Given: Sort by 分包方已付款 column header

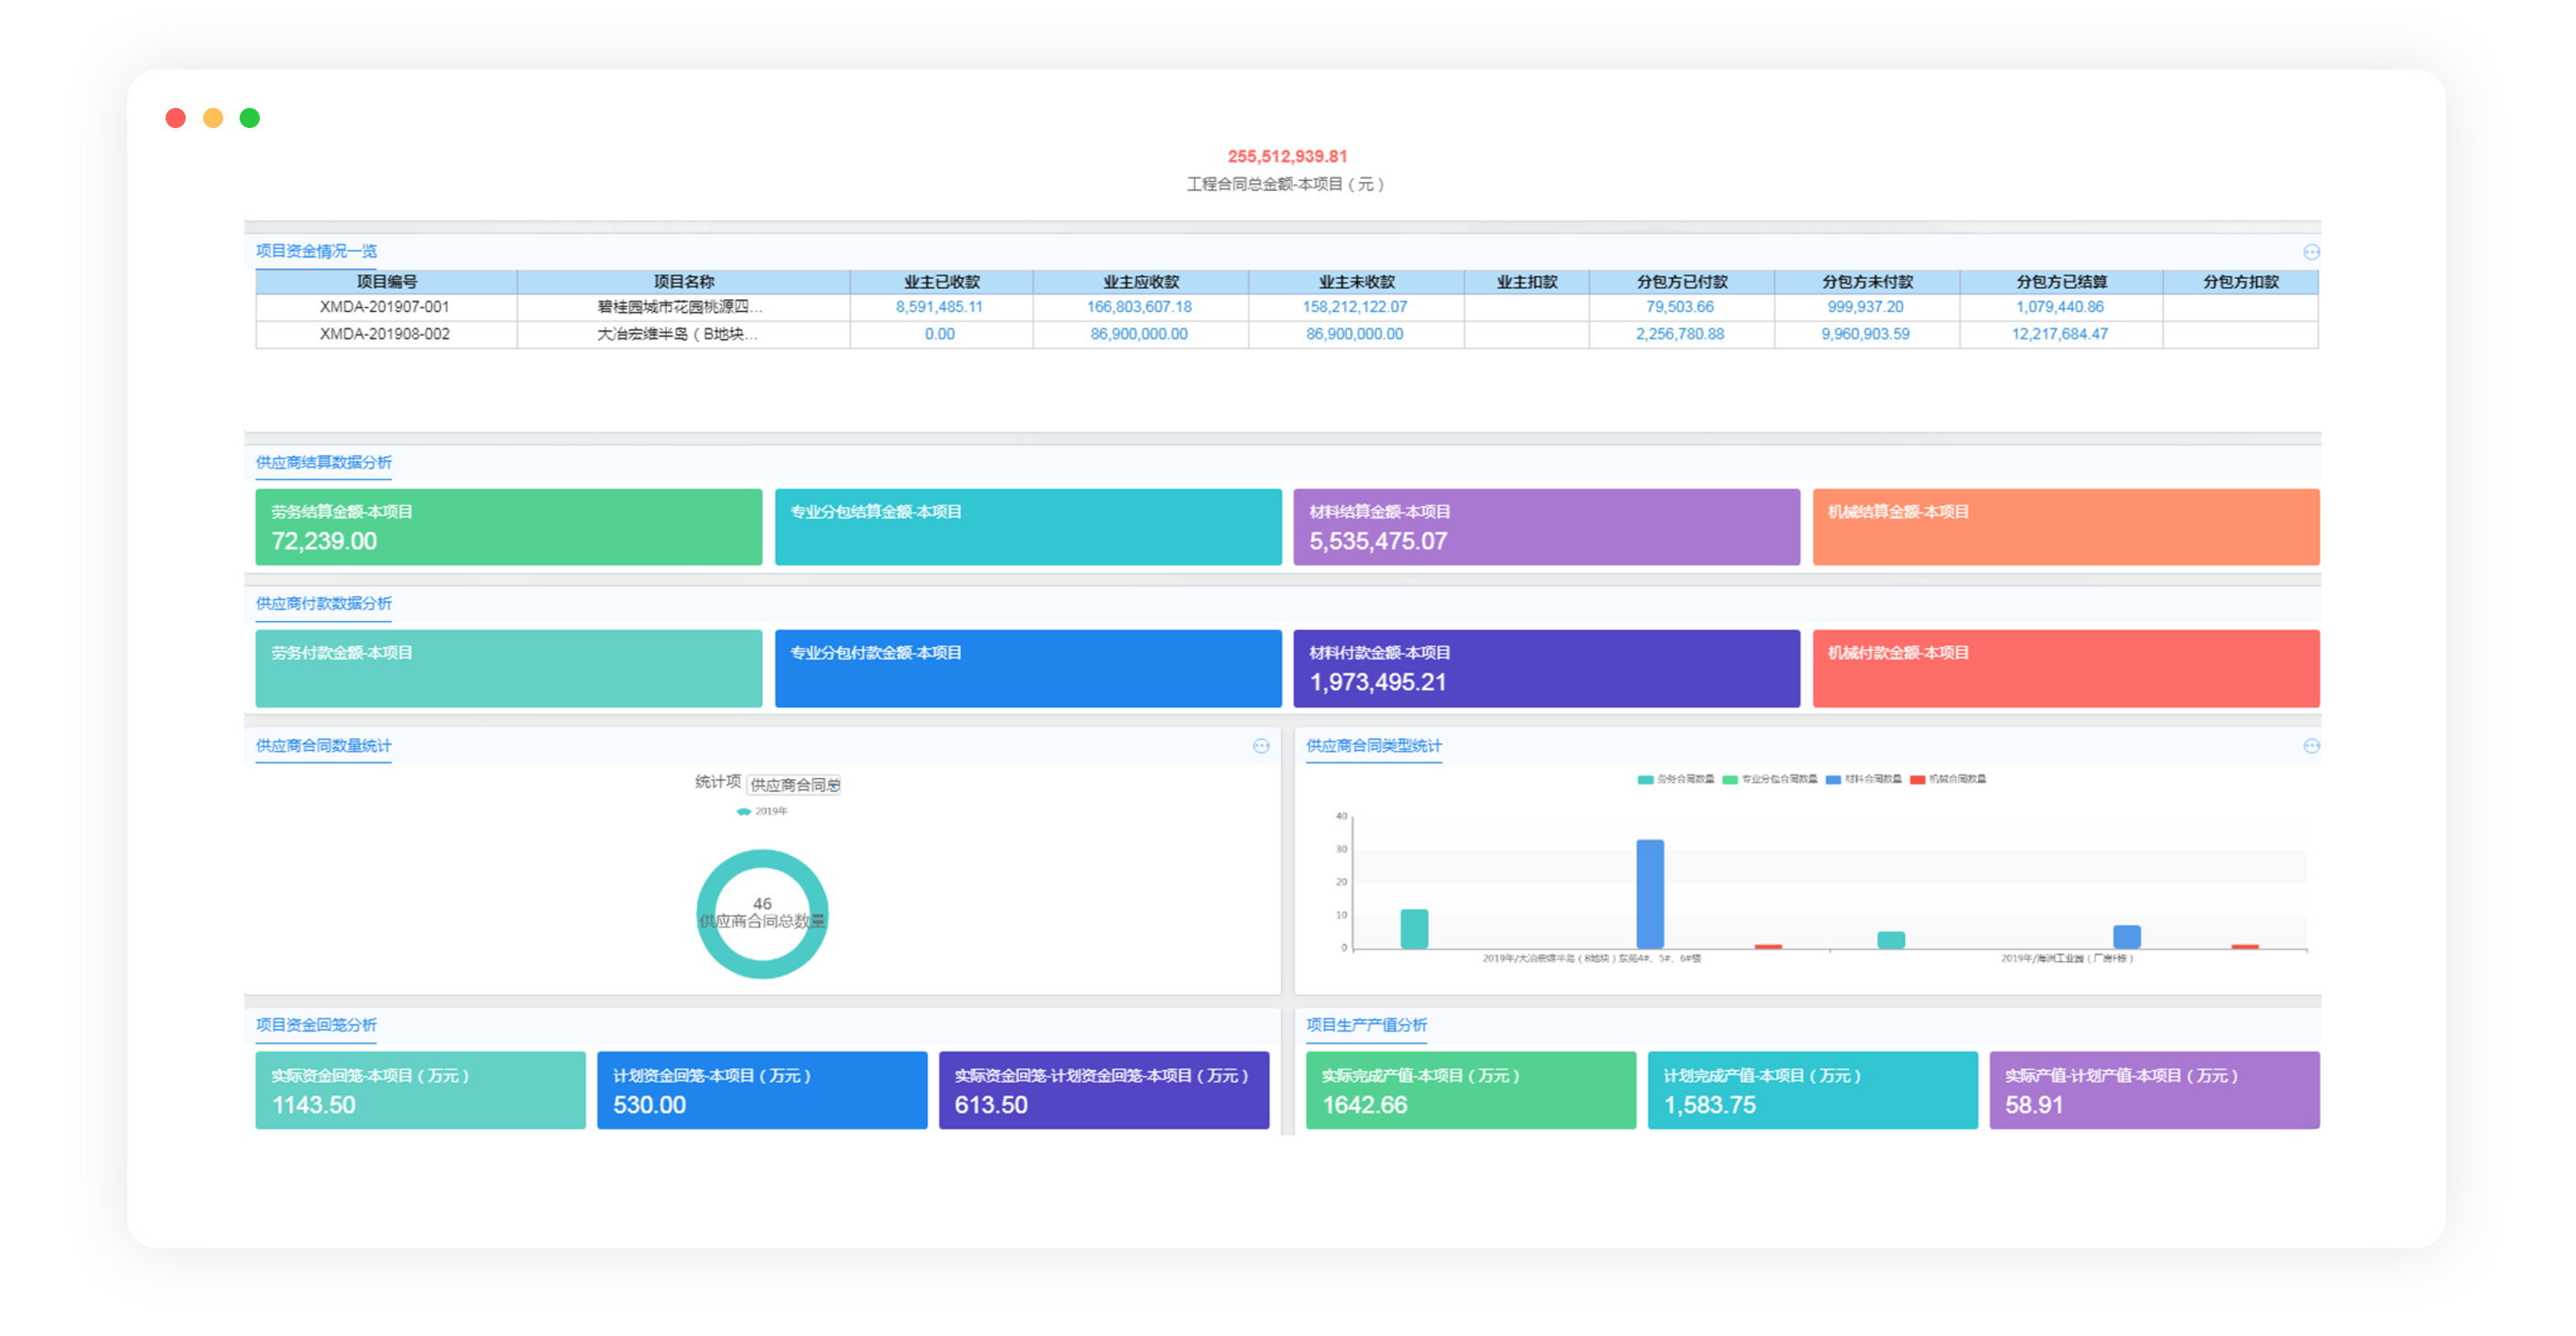Looking at the screenshot, I should coord(1681,282).
